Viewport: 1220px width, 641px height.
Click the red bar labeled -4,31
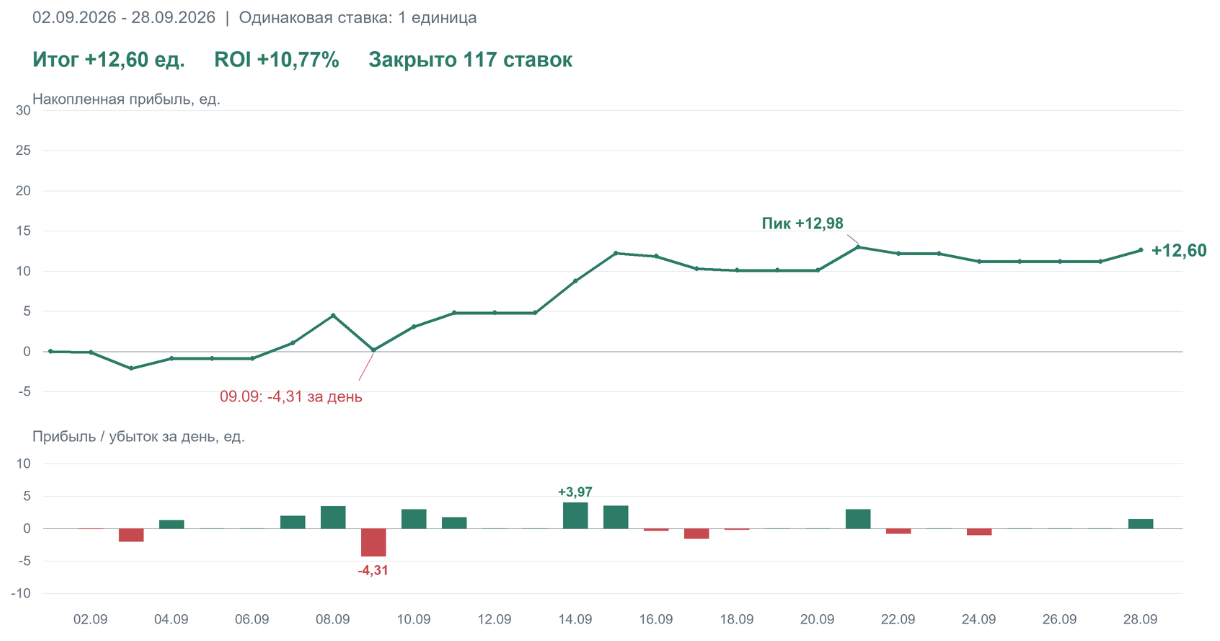(x=373, y=542)
